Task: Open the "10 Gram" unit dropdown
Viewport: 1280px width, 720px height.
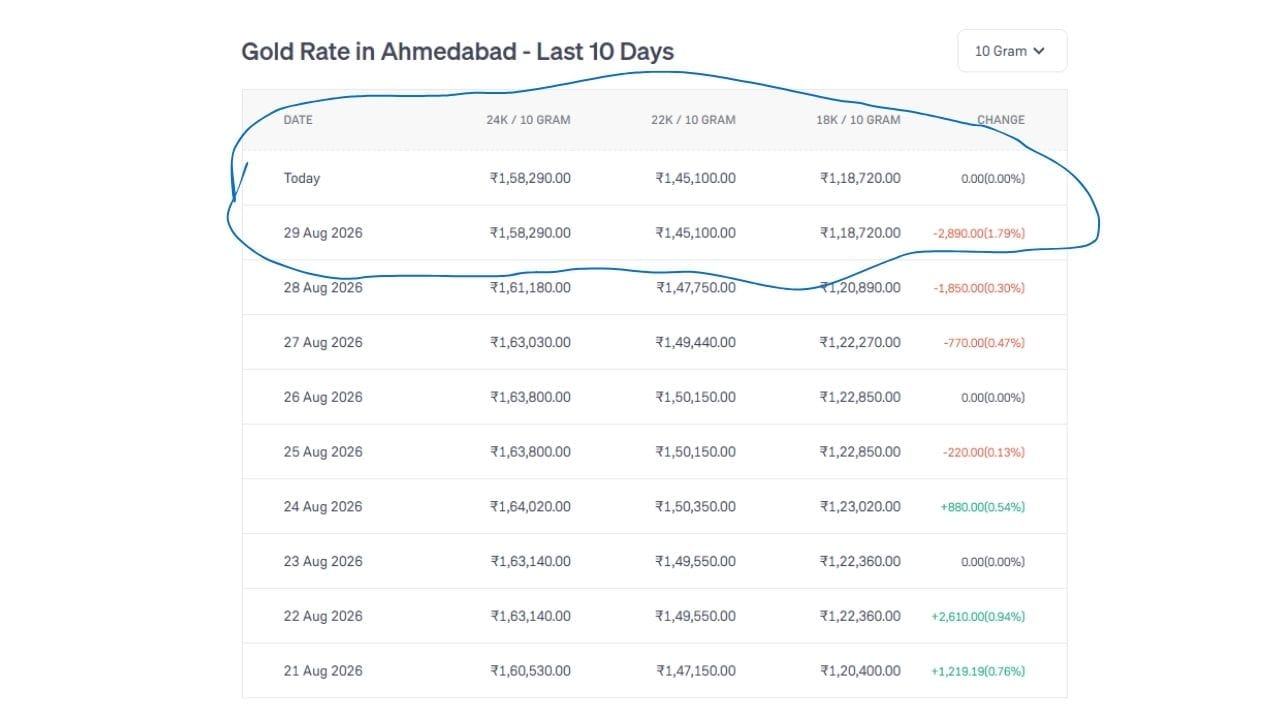Action: pyautogui.click(x=1012, y=51)
